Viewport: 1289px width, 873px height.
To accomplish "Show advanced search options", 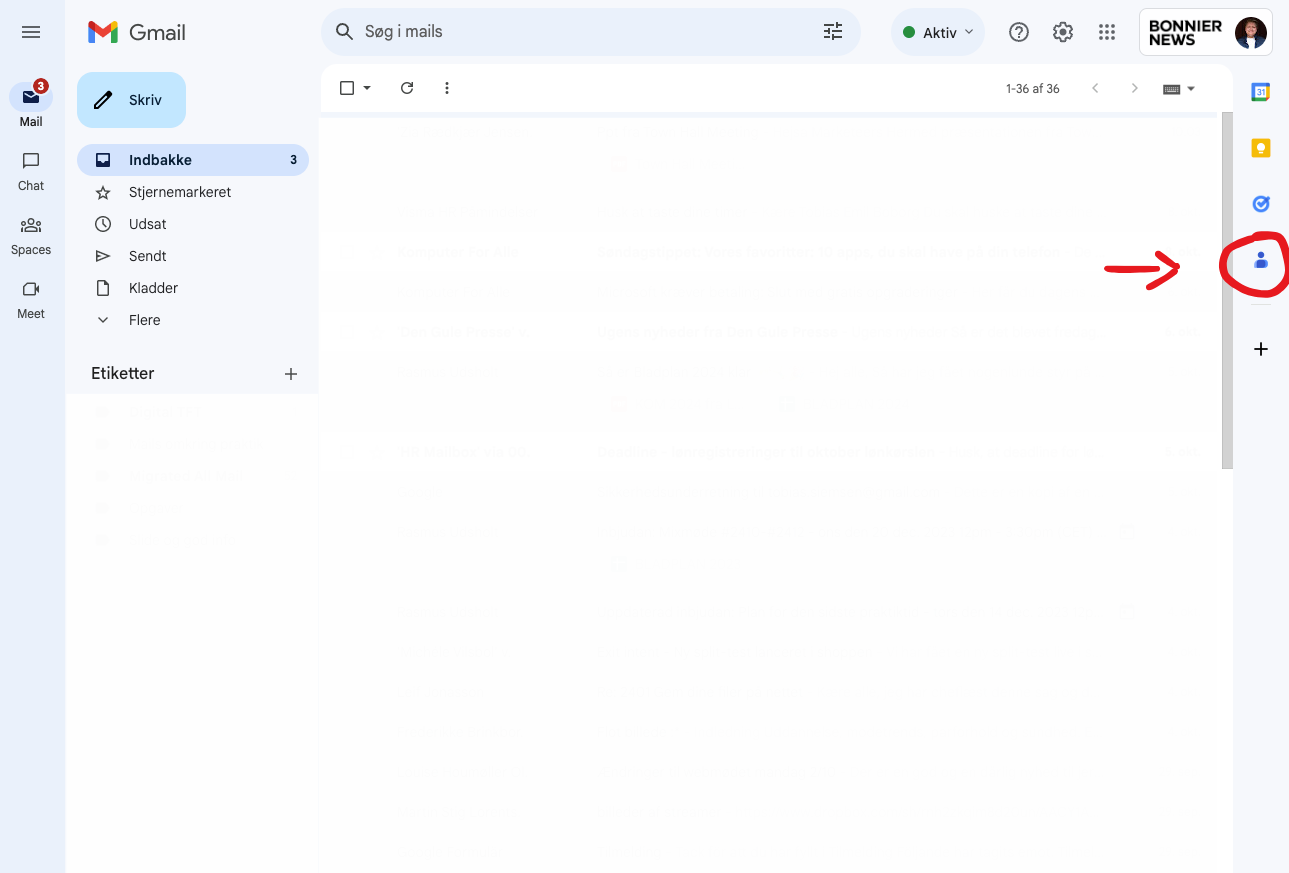I will [x=832, y=31].
